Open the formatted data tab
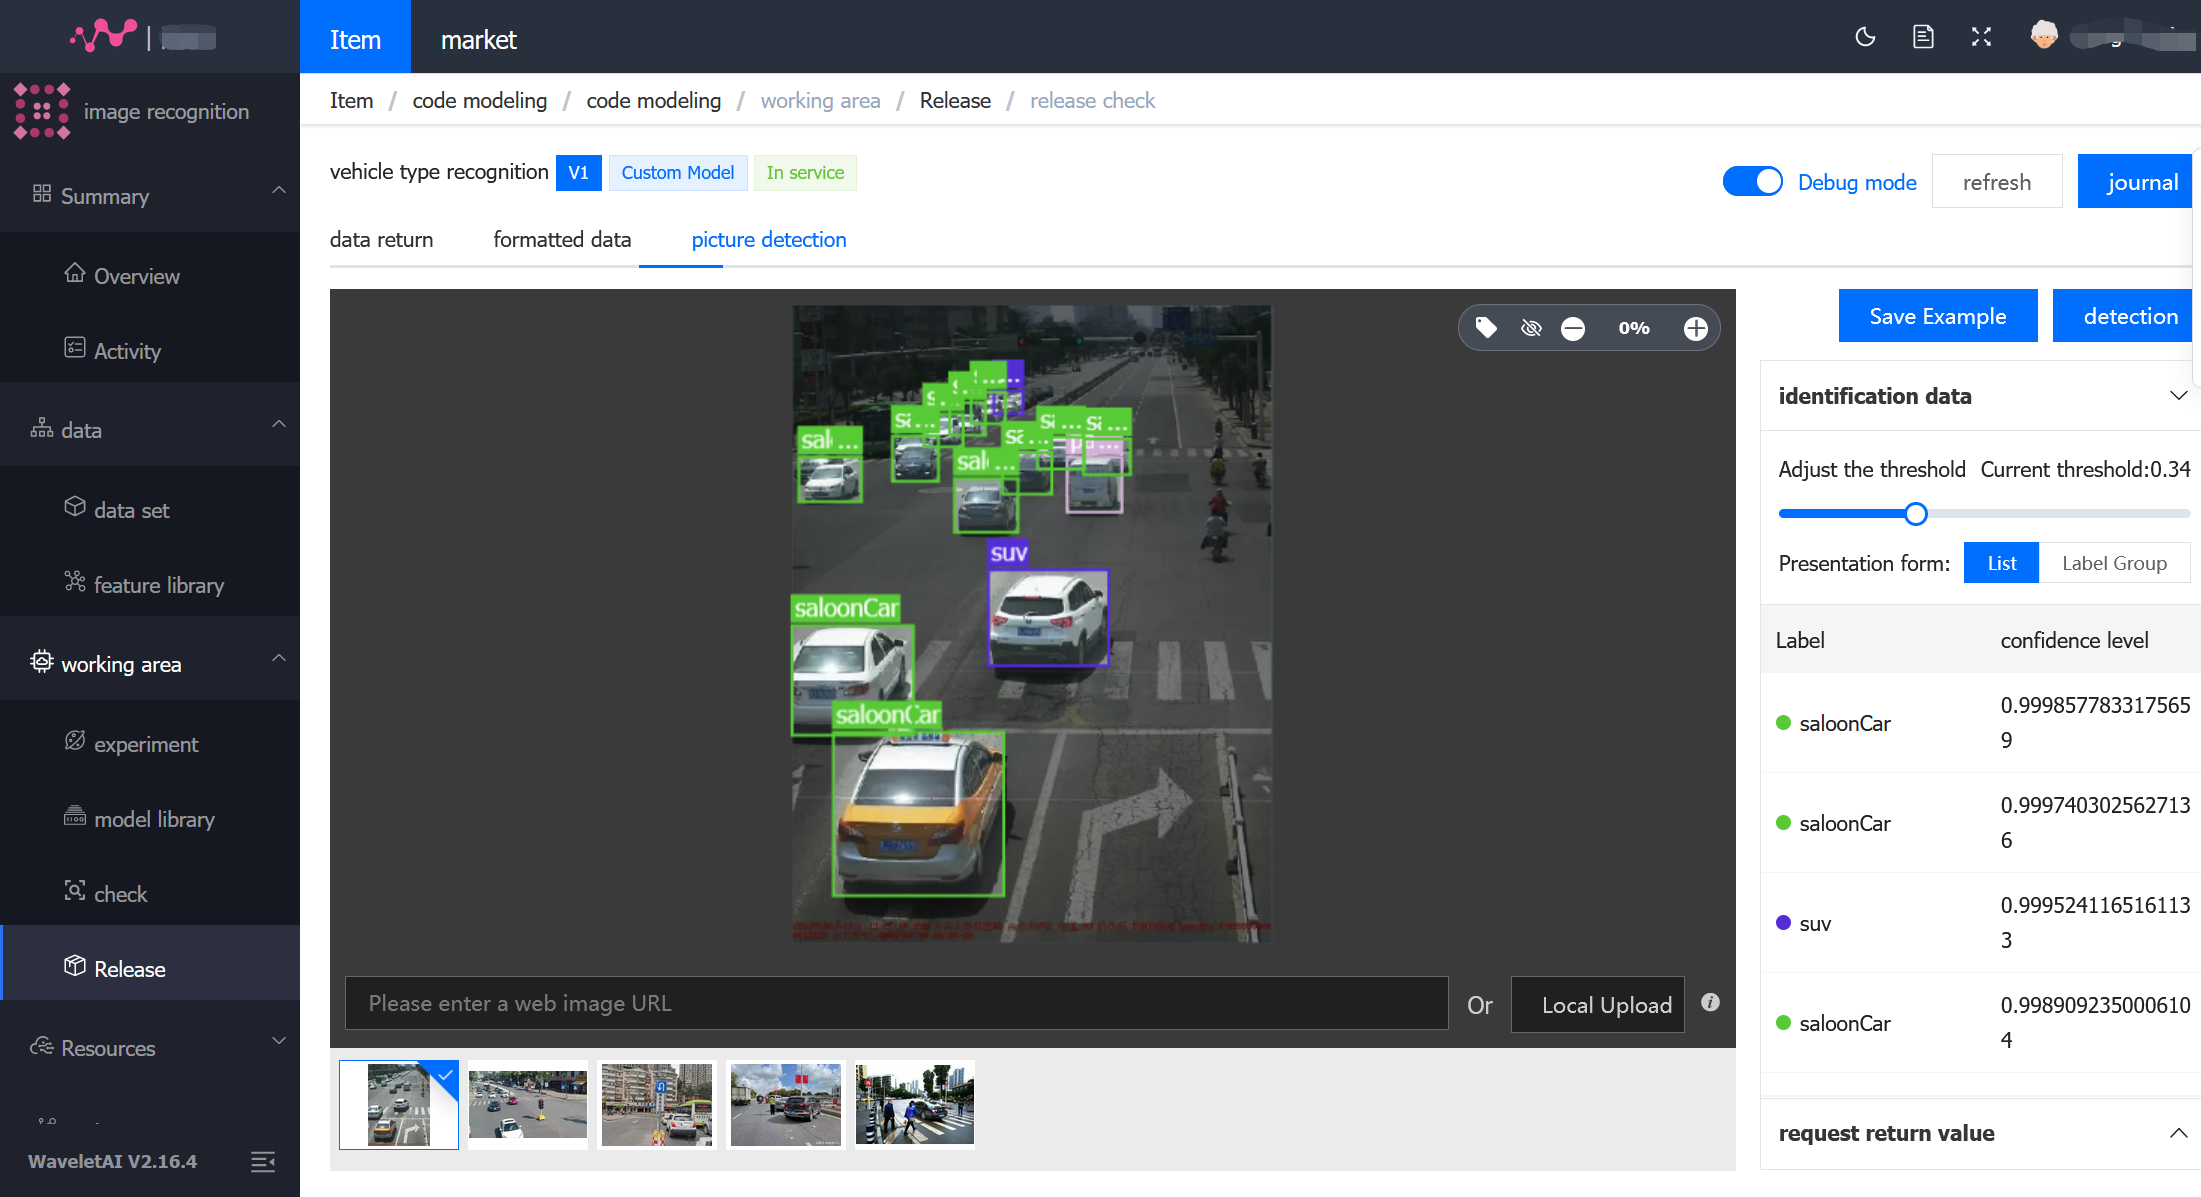The height and width of the screenshot is (1197, 2201). [561, 240]
